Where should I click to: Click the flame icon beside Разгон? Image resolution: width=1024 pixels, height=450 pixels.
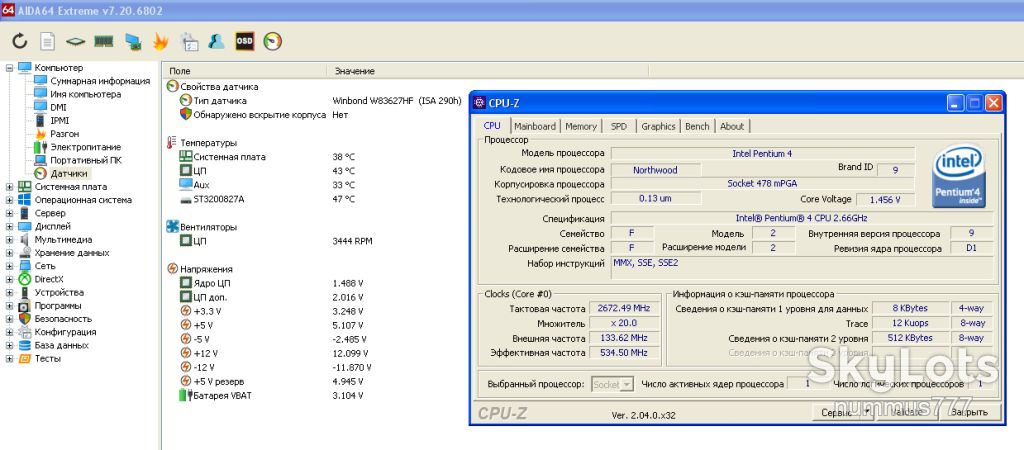[40, 133]
